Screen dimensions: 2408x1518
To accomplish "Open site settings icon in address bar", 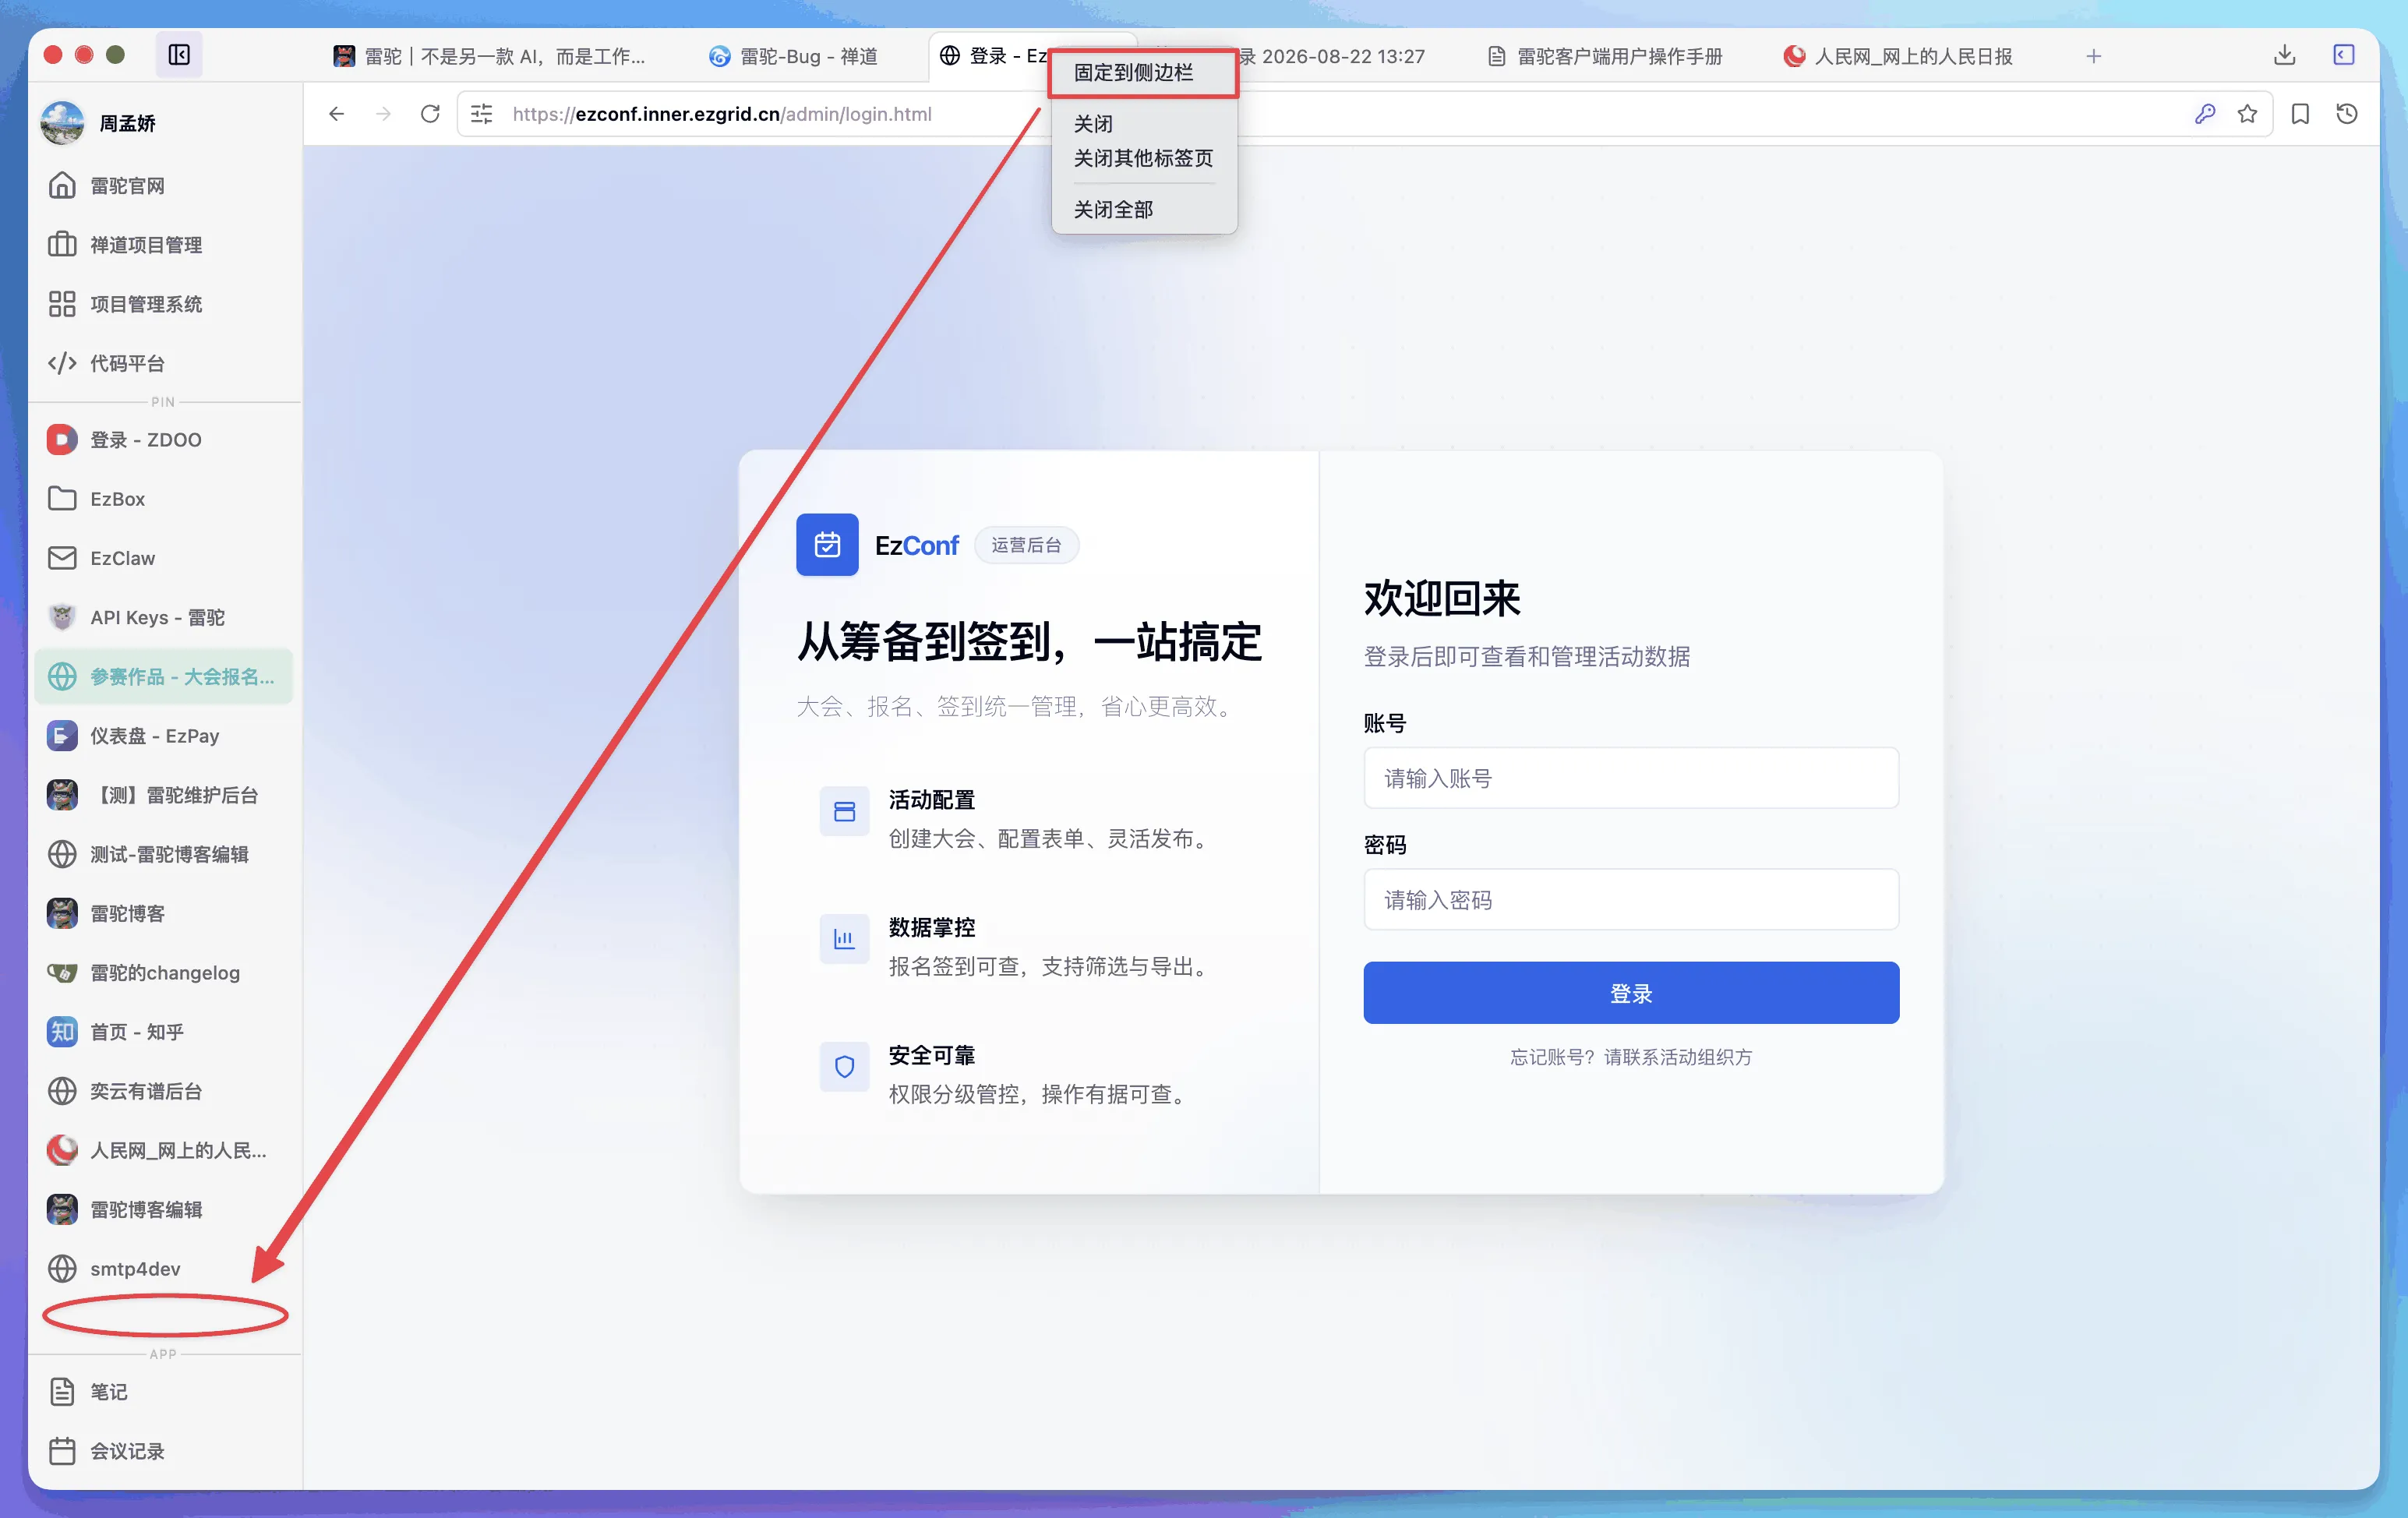I will [x=482, y=114].
